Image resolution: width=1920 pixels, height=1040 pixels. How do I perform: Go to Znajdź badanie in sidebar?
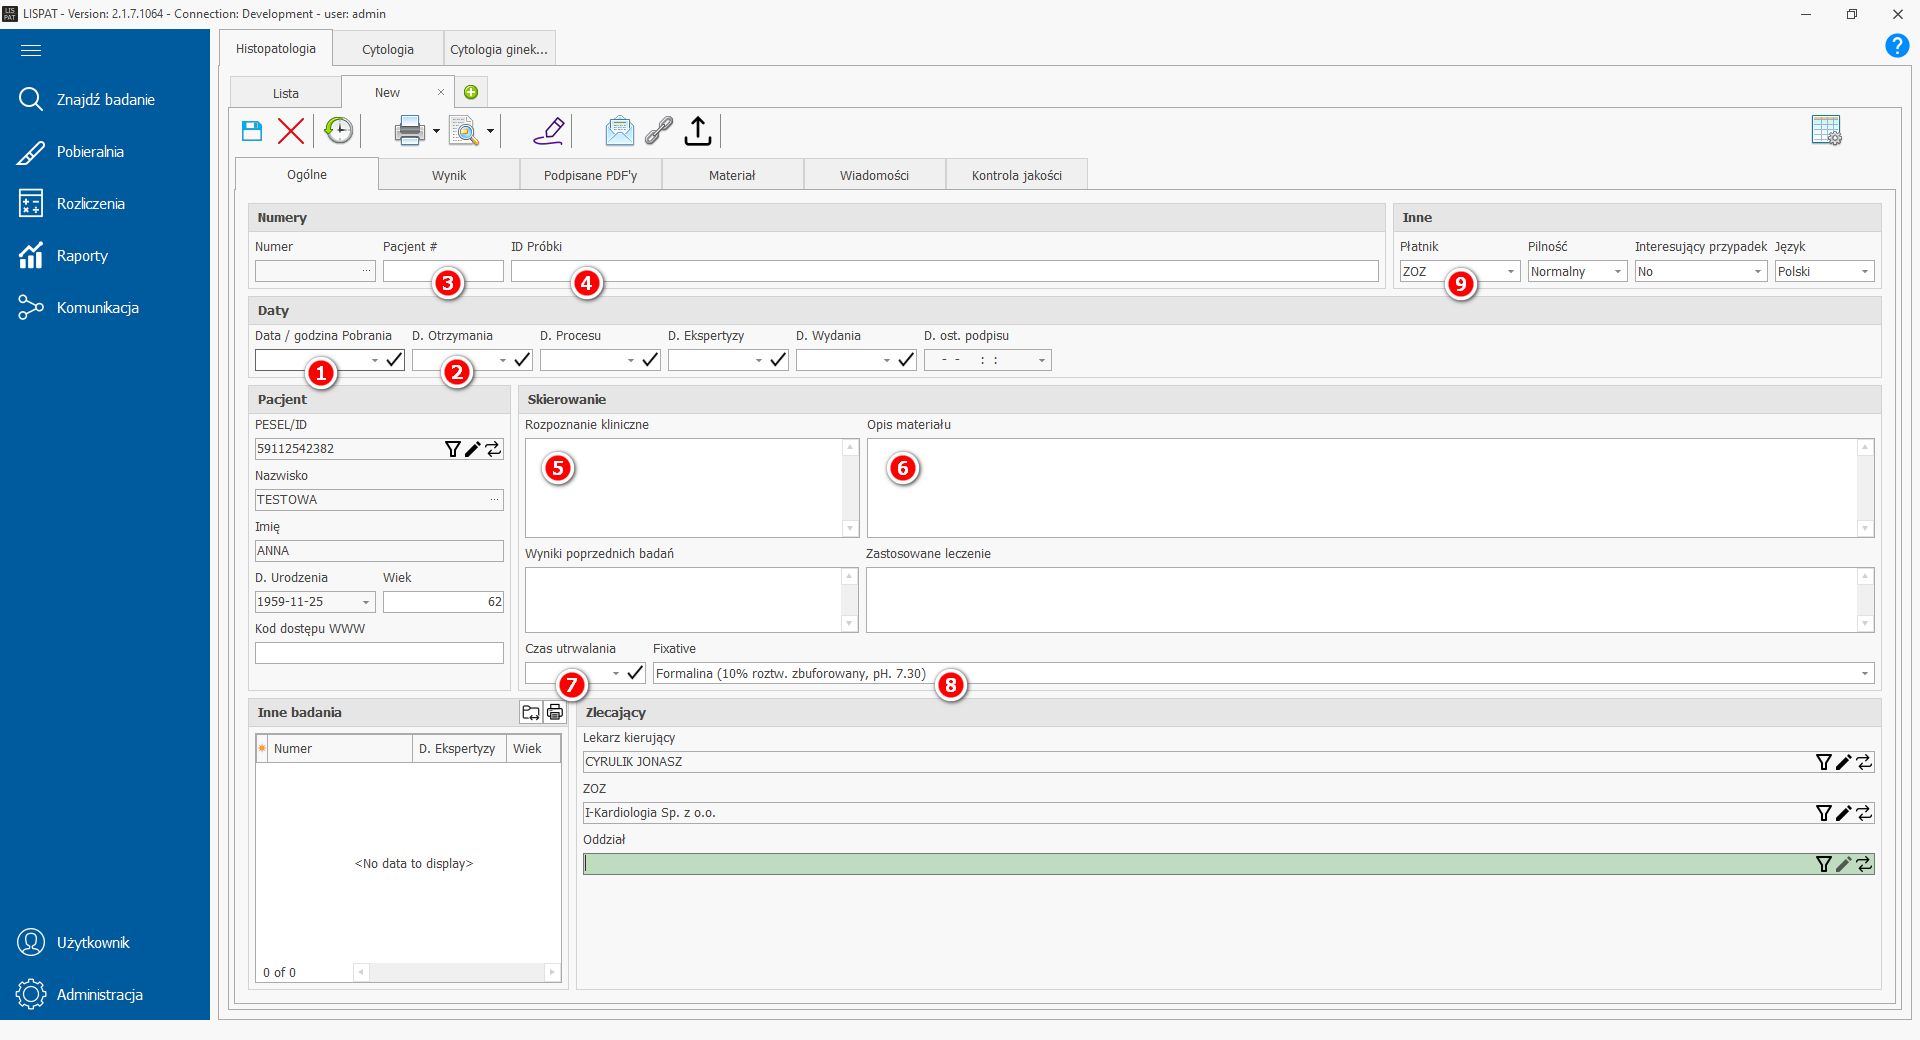(105, 100)
